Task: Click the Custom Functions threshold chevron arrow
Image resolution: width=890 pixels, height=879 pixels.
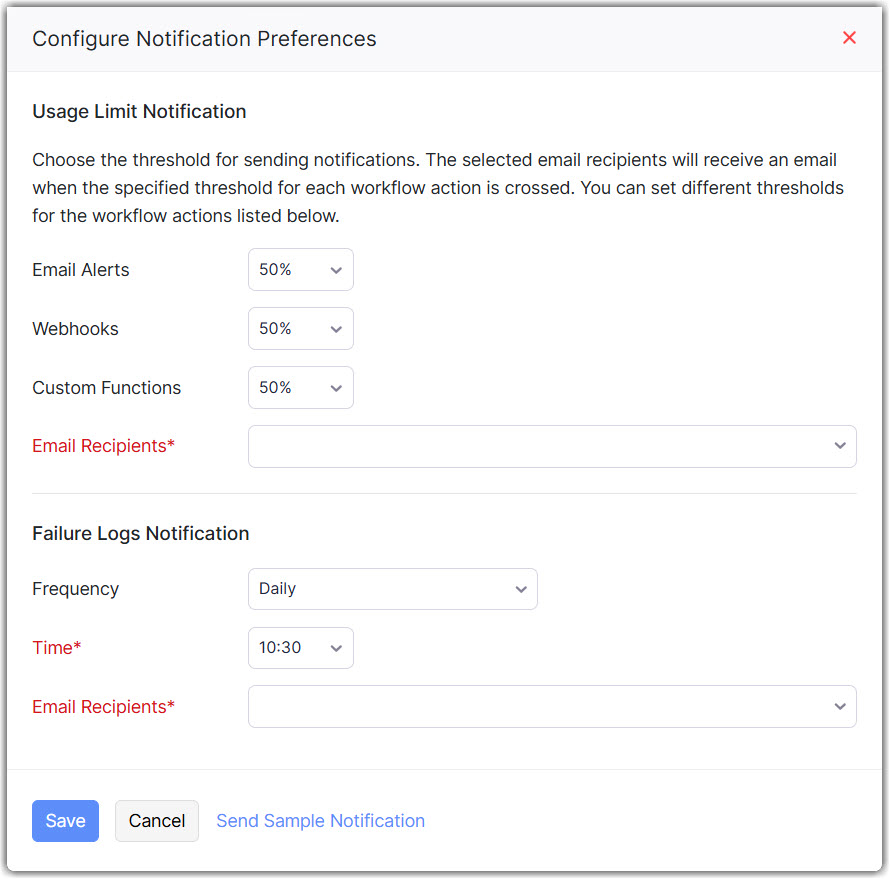Action: 336,388
